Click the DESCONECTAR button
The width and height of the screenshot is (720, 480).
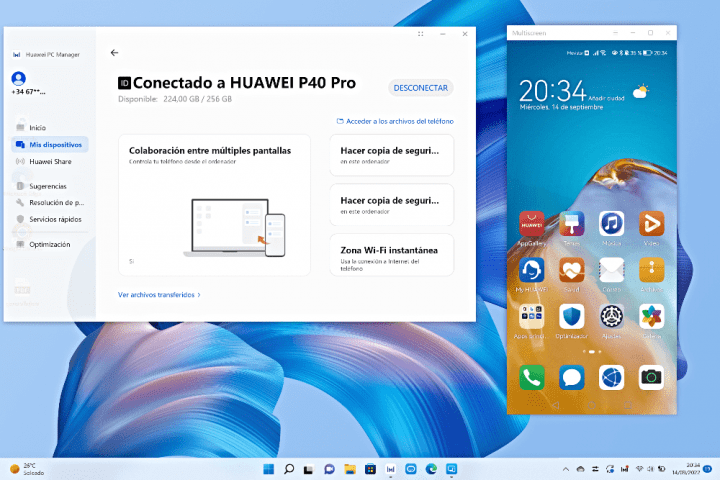421,88
